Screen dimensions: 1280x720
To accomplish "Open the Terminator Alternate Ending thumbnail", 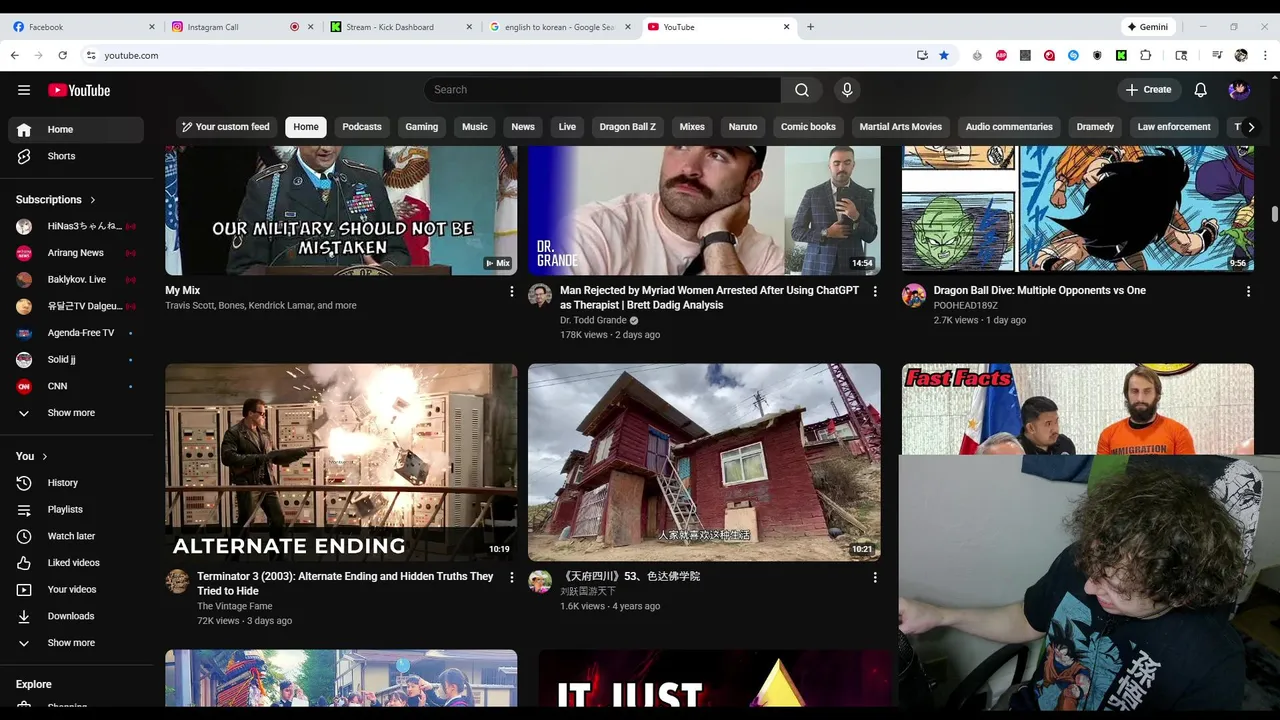I will click(x=341, y=462).
